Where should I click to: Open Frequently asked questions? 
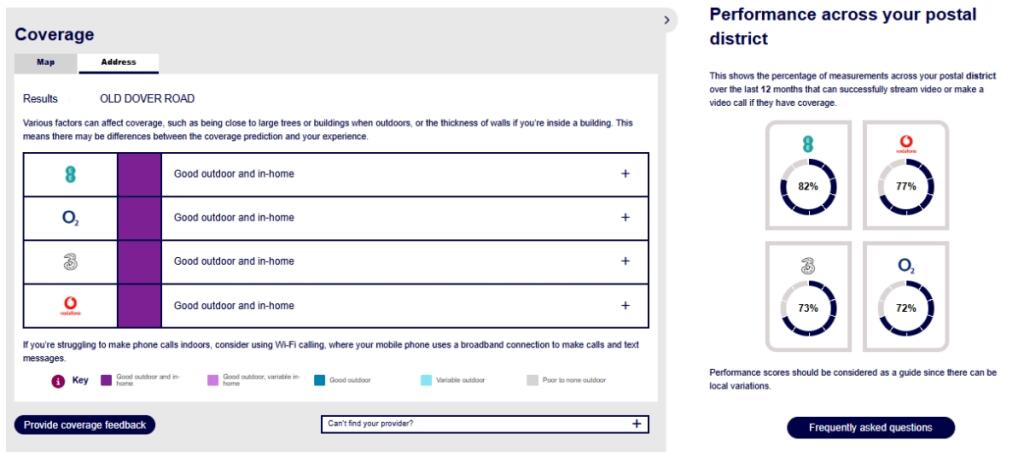871,428
